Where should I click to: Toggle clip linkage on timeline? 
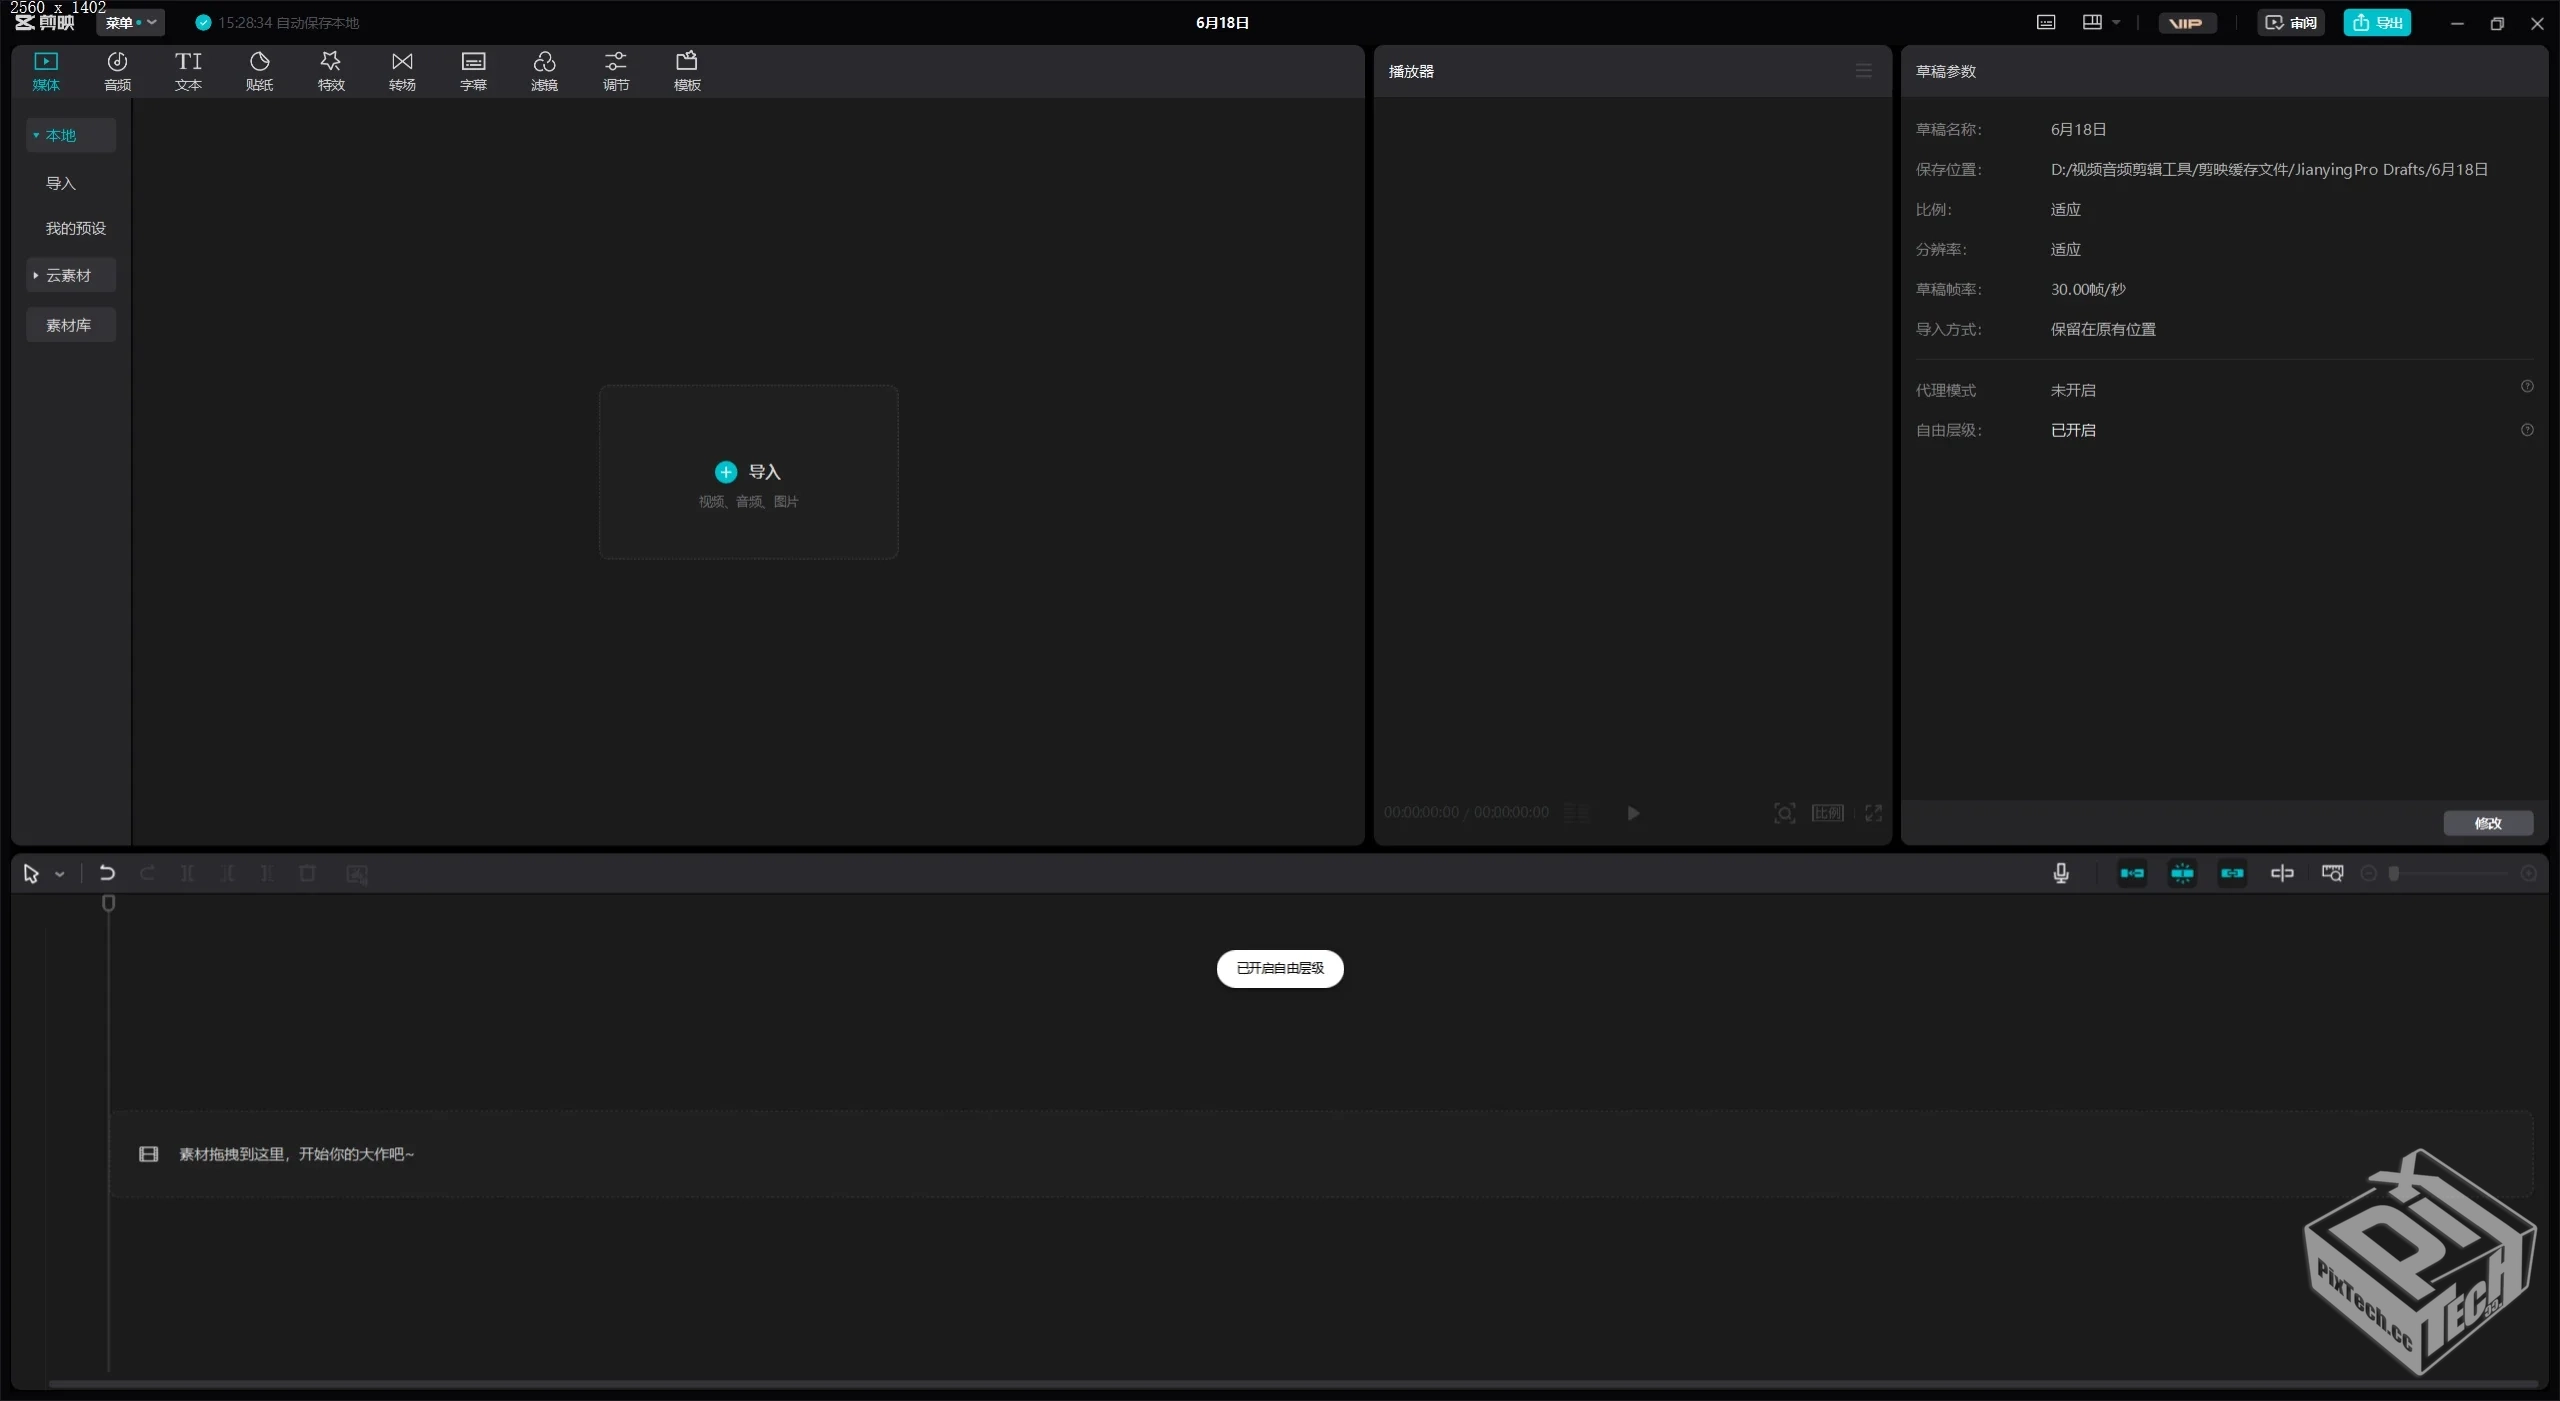pos(2232,873)
